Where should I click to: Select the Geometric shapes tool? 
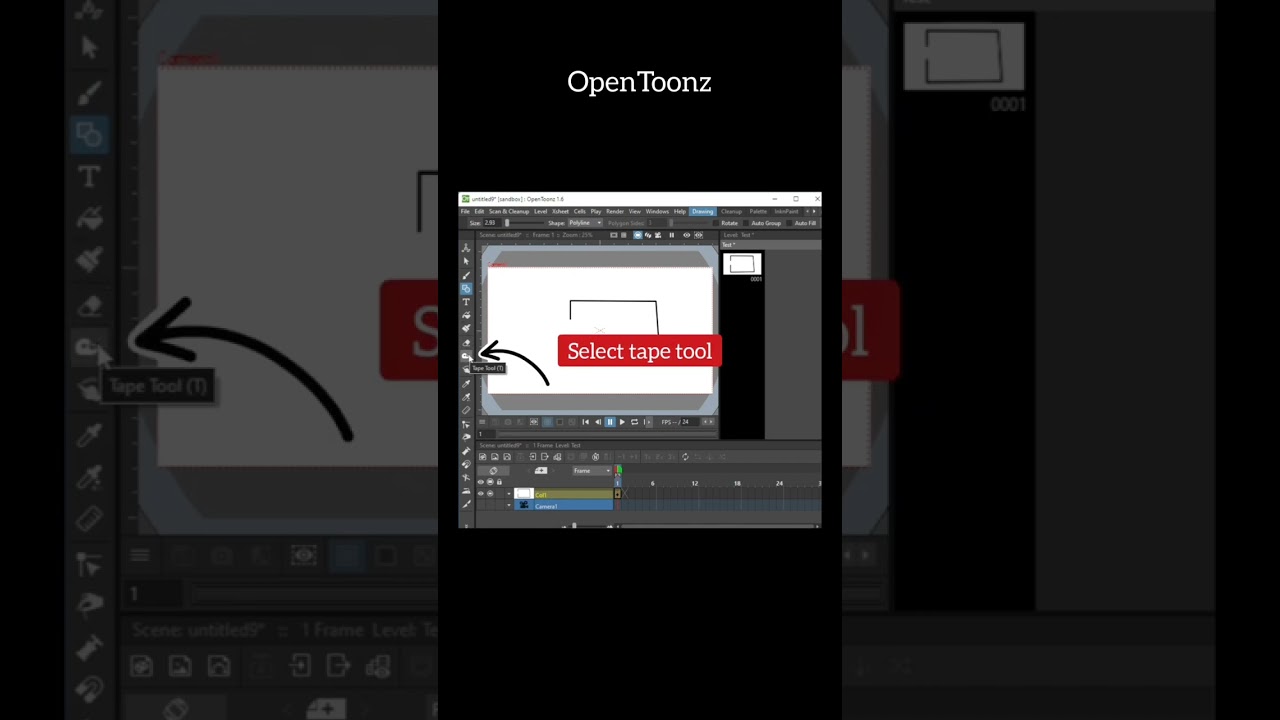(x=466, y=289)
